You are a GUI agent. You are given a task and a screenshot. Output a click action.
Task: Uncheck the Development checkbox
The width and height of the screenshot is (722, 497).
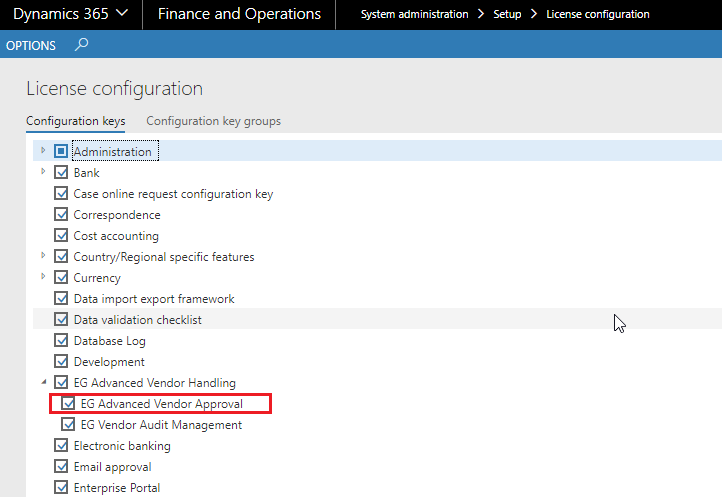click(61, 361)
